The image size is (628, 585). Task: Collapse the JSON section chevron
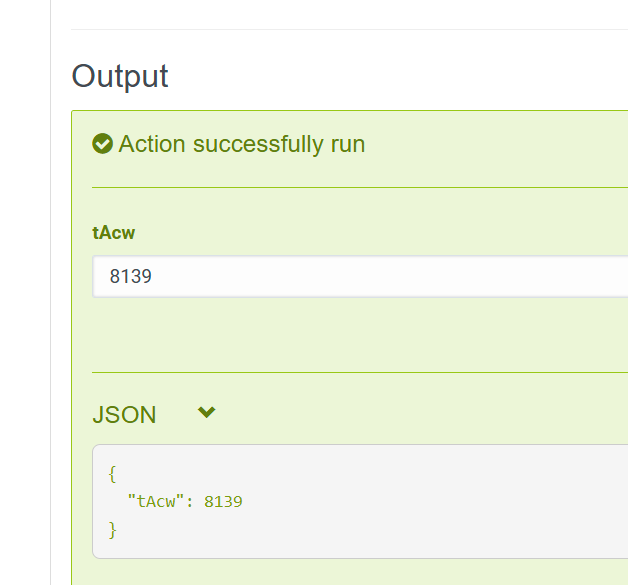coord(207,412)
